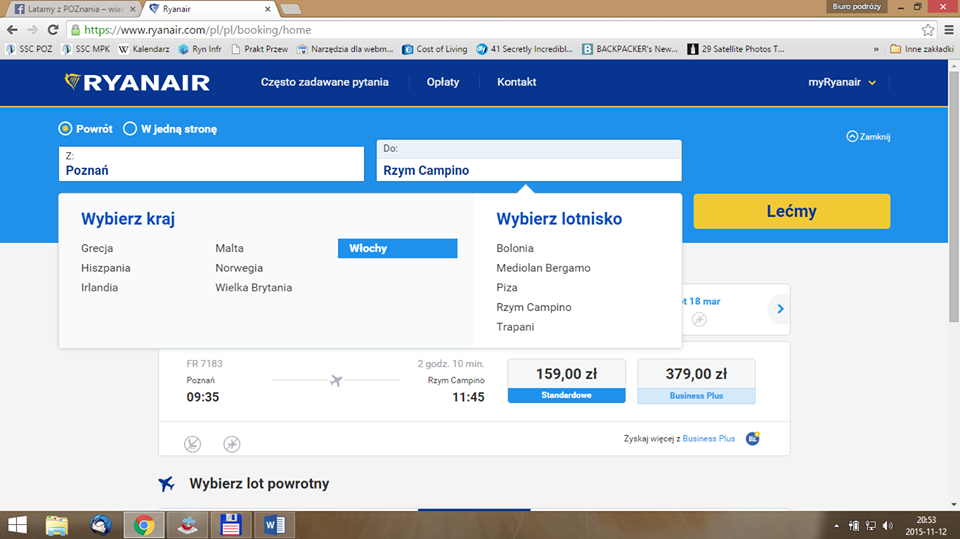The height and width of the screenshot is (539, 960).
Task: Select Mediolan Bergamo airport
Action: pyautogui.click(x=543, y=268)
